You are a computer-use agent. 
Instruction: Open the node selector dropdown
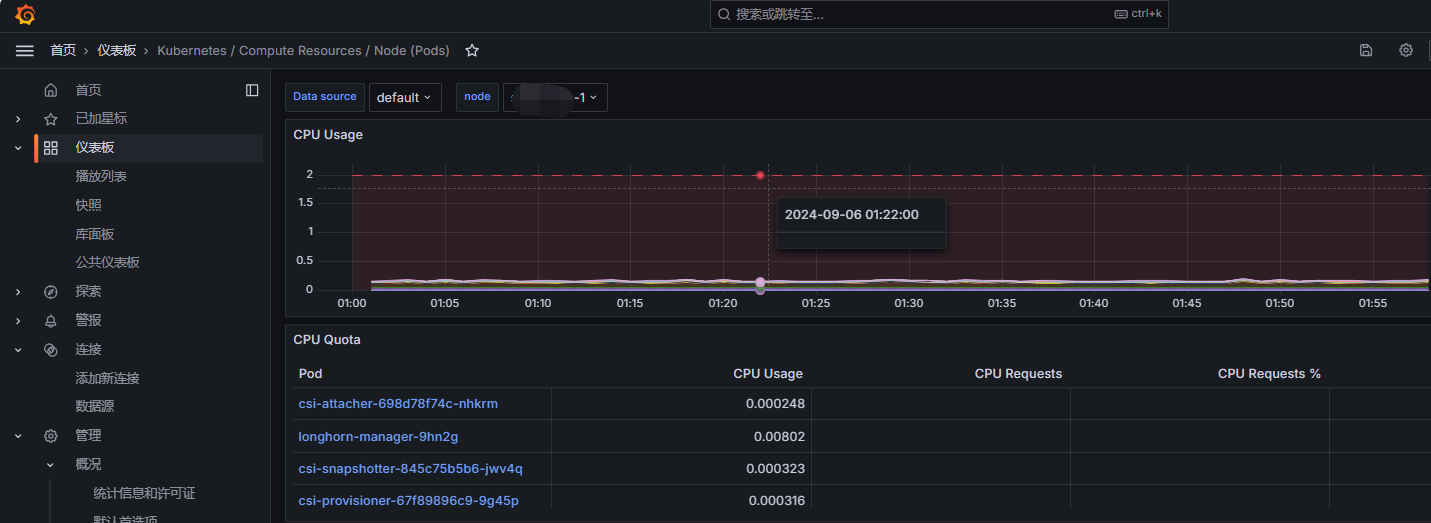[555, 97]
